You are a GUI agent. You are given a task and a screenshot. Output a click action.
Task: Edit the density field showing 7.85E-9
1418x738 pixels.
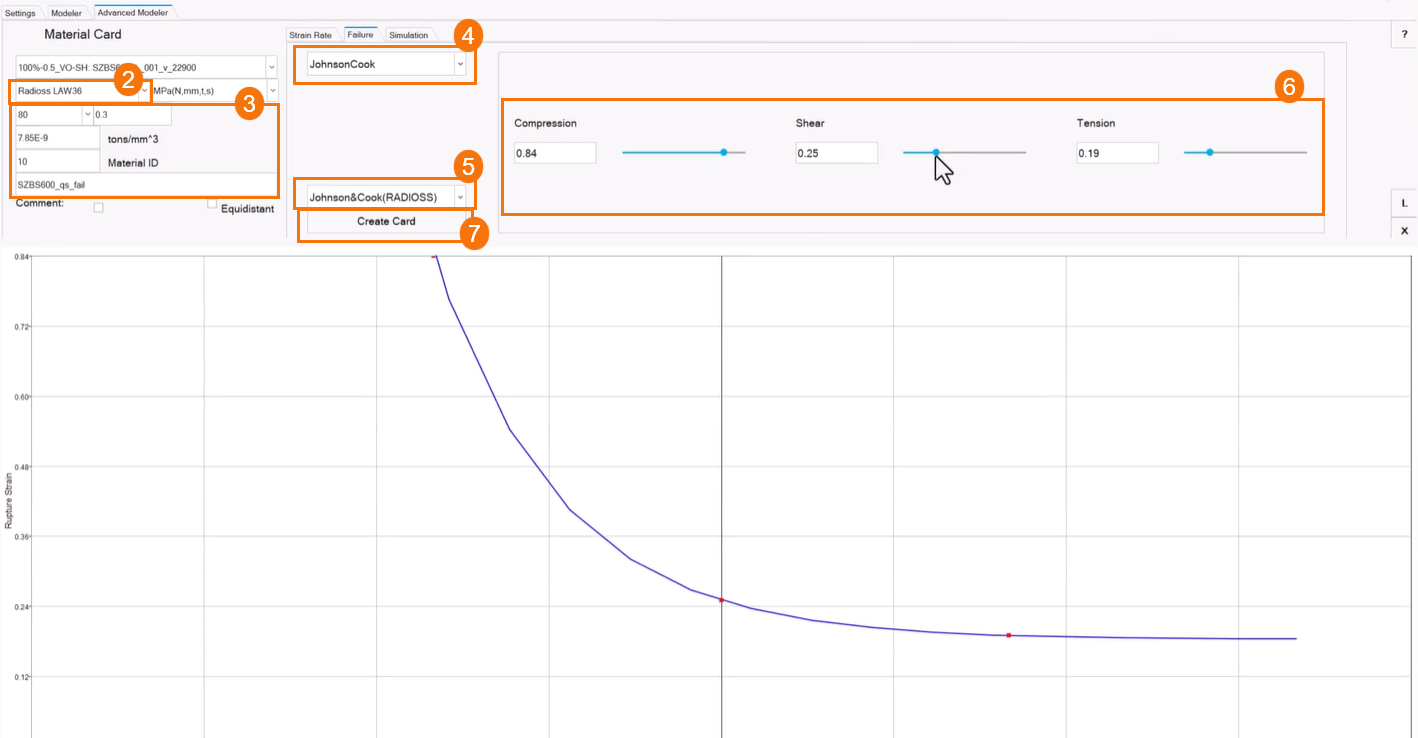click(57, 138)
